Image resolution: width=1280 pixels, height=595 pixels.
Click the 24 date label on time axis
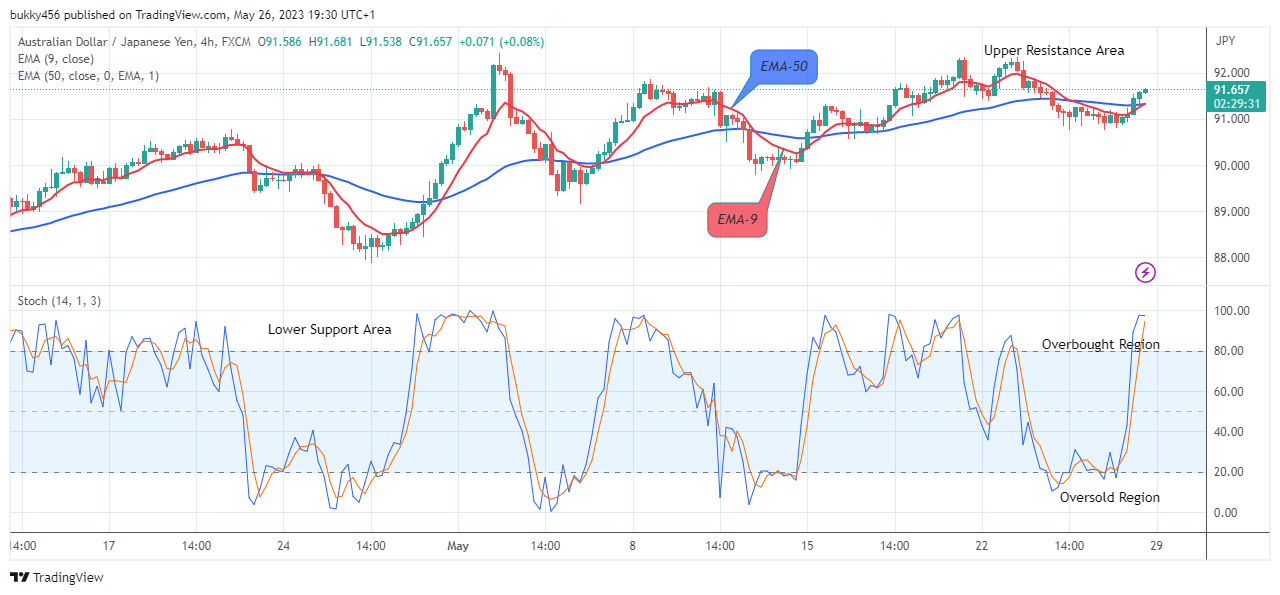click(283, 546)
